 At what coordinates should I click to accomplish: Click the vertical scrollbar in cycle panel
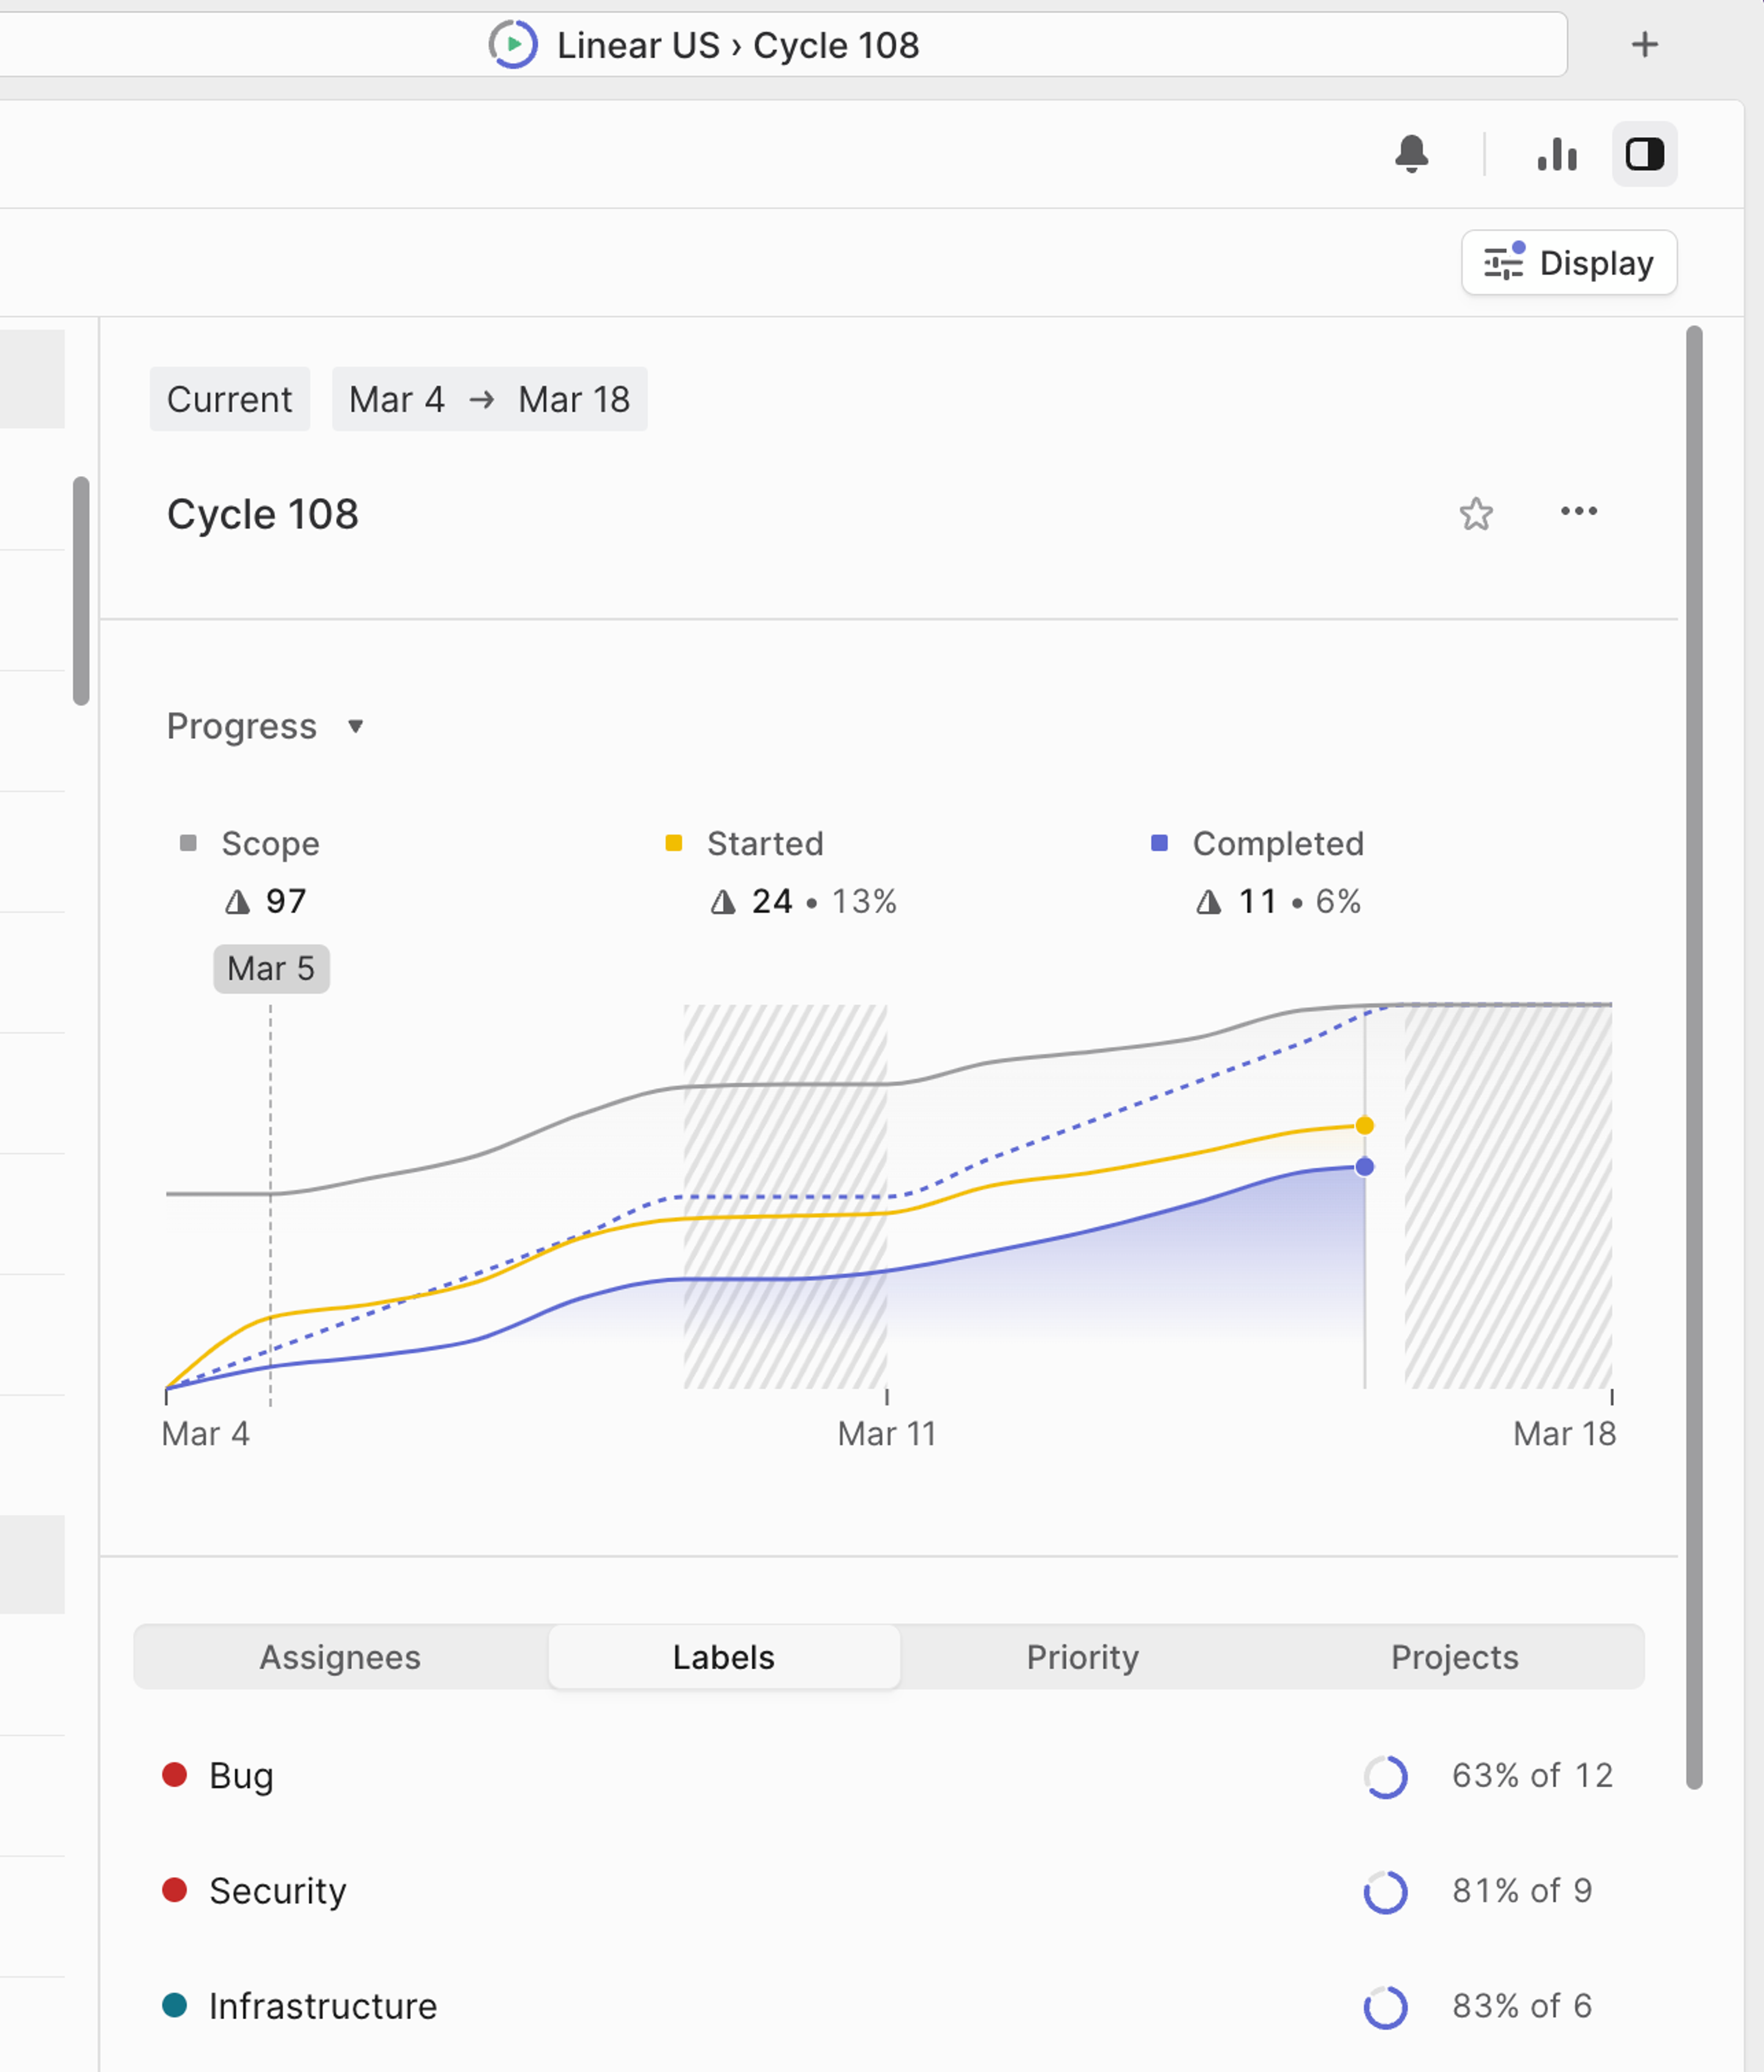1693,1056
